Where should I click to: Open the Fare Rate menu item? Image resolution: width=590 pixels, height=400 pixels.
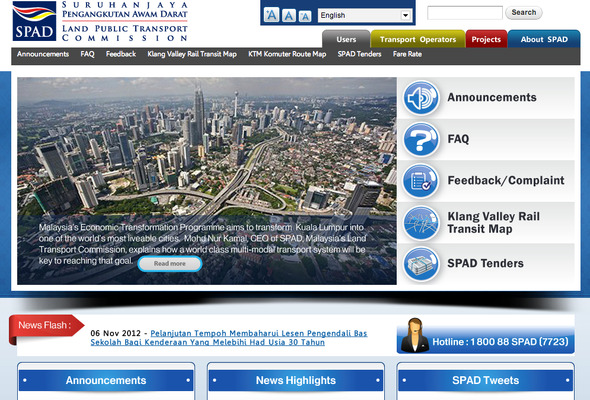(x=407, y=54)
